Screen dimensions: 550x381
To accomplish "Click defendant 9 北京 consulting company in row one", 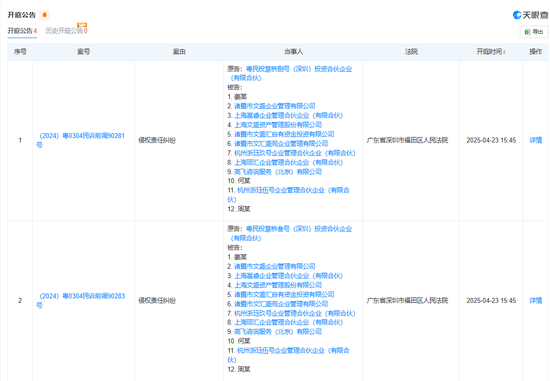I will [278, 172].
